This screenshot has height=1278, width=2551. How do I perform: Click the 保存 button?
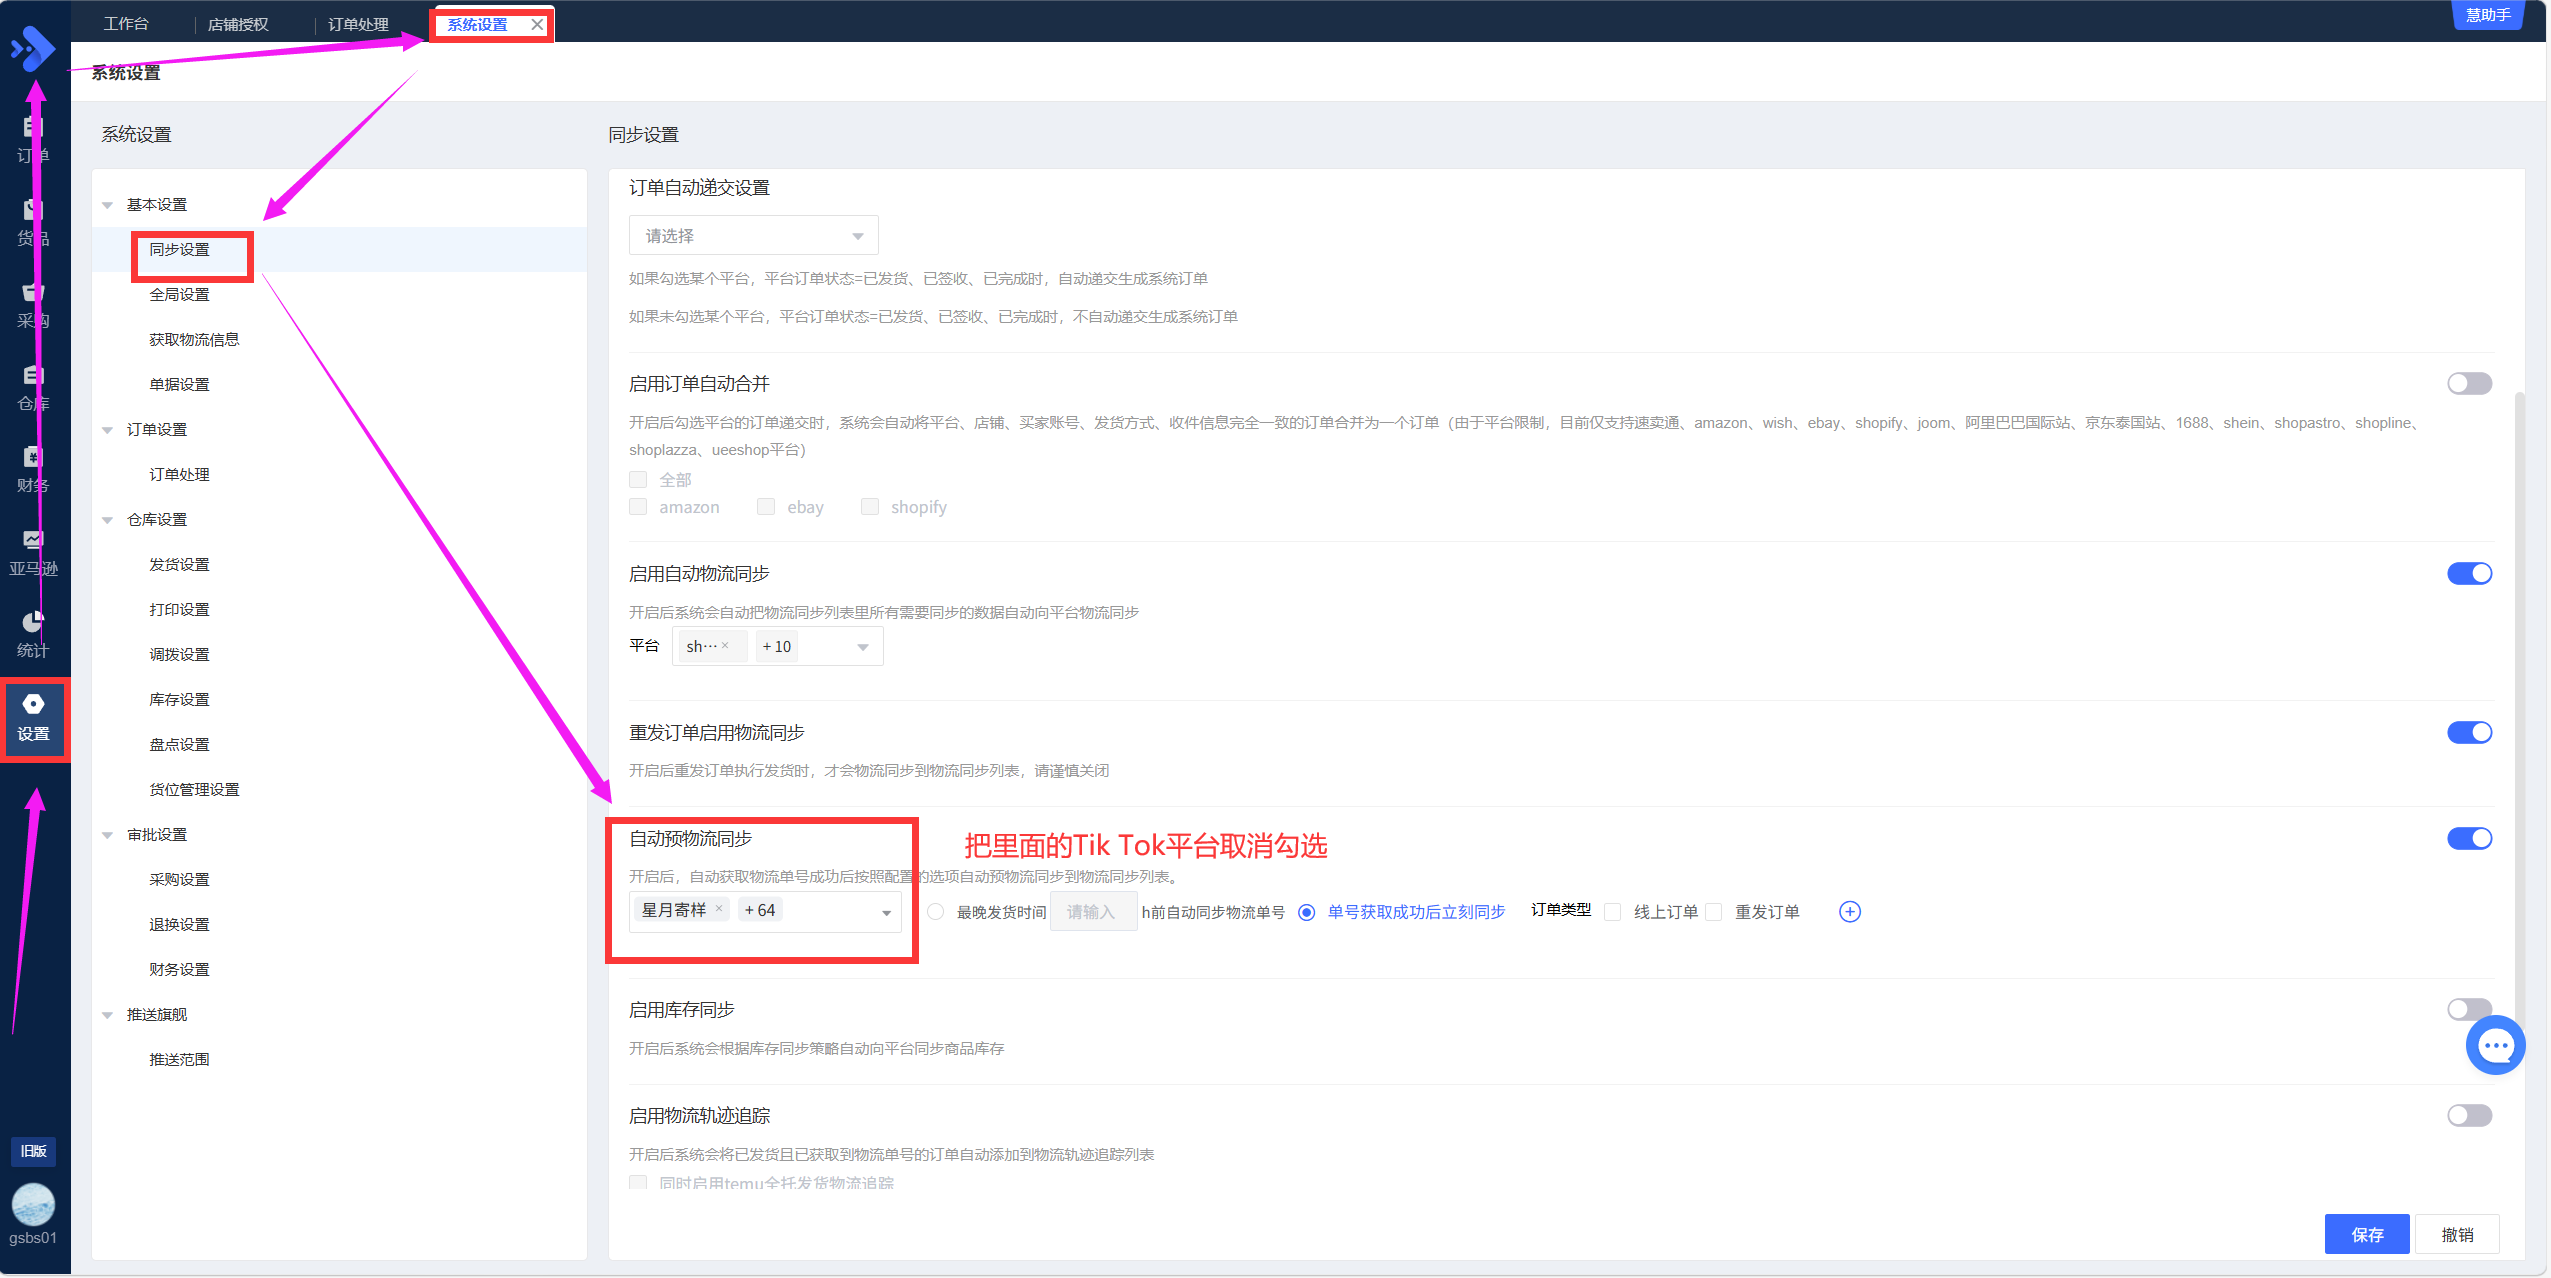[x=2366, y=1234]
